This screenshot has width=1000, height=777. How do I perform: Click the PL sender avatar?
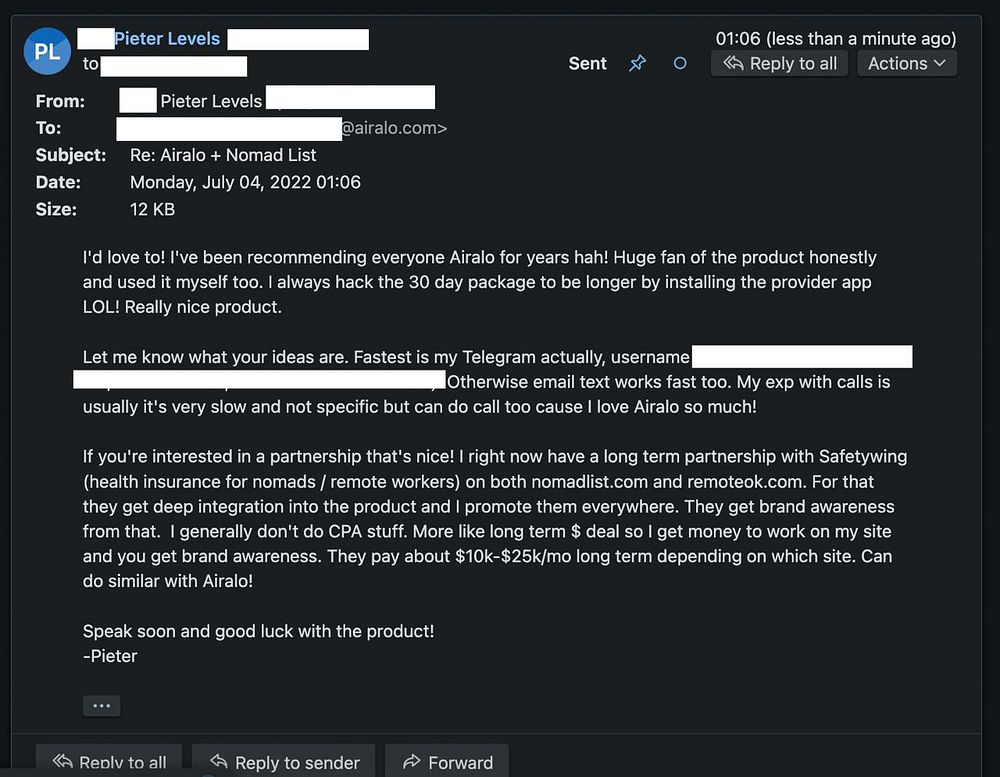click(x=47, y=51)
